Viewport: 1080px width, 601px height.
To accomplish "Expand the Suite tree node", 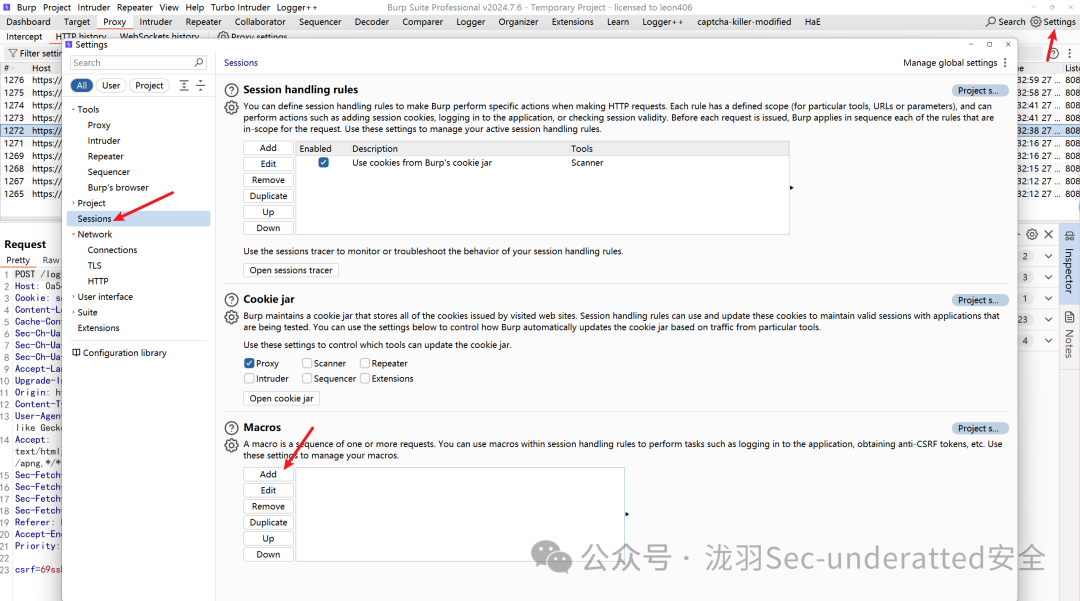I will (73, 312).
